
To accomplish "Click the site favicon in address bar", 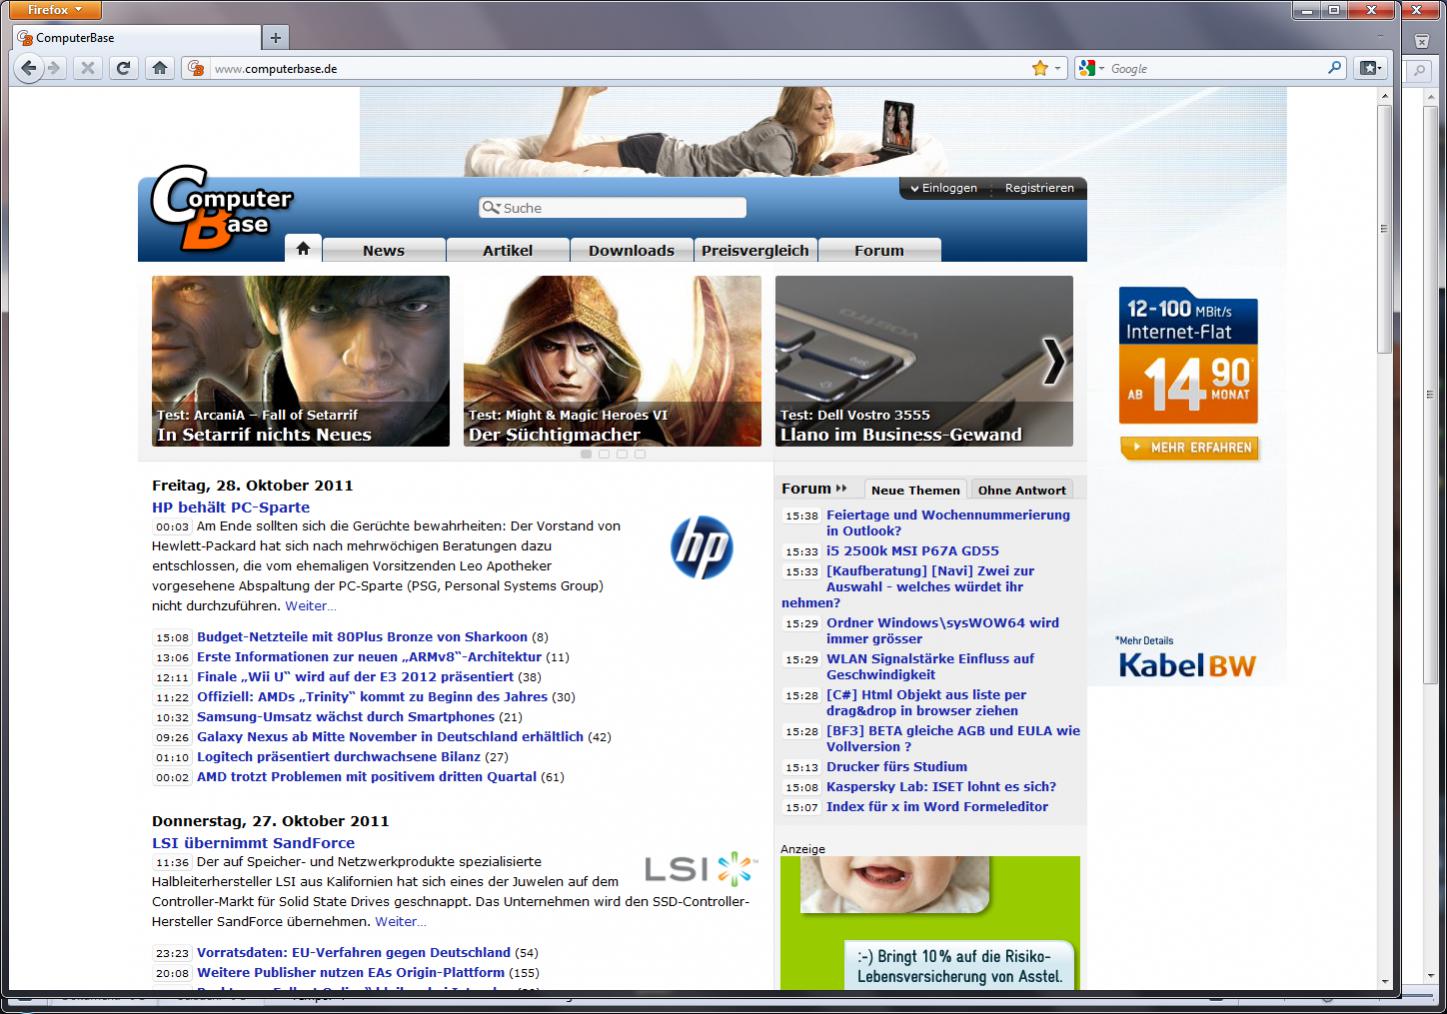I will pyautogui.click(x=197, y=68).
